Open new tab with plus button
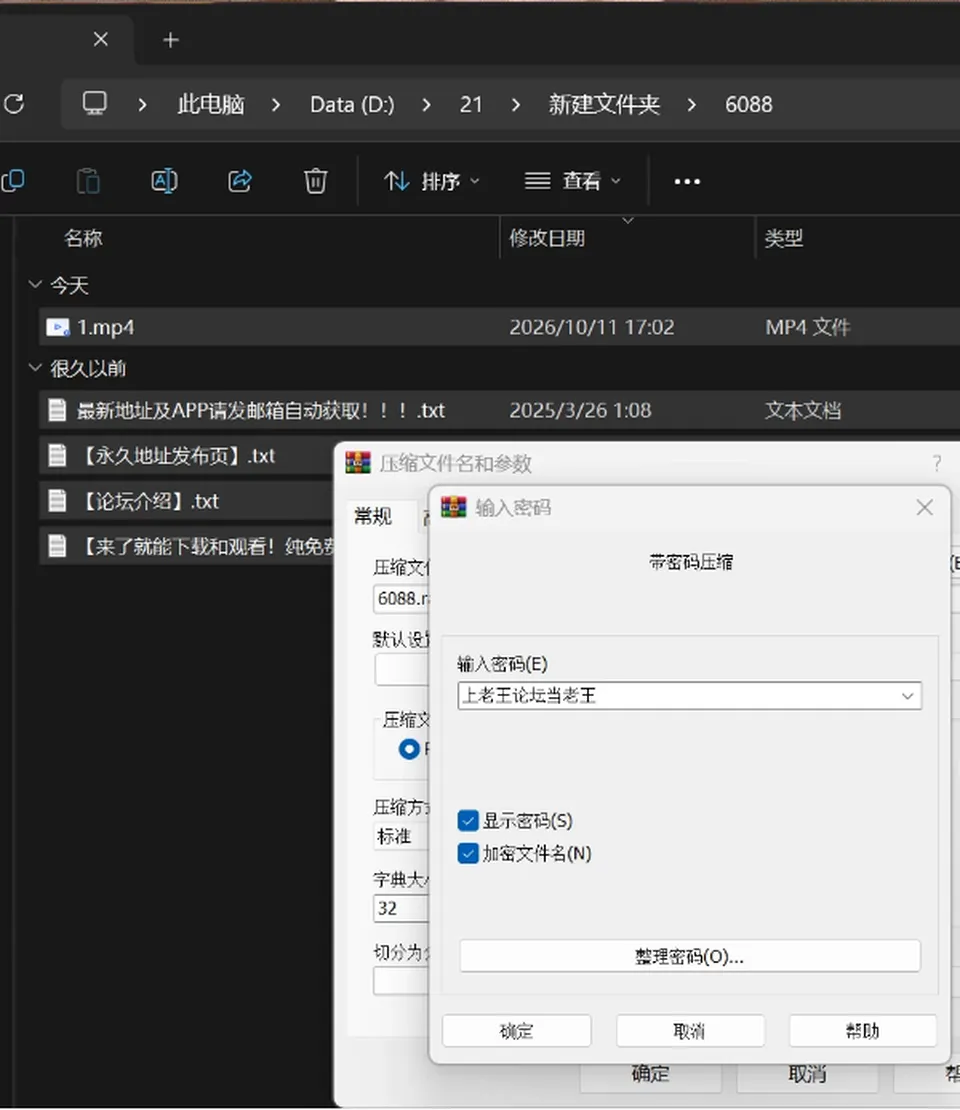Image resolution: width=960 pixels, height=1110 pixels. click(171, 40)
